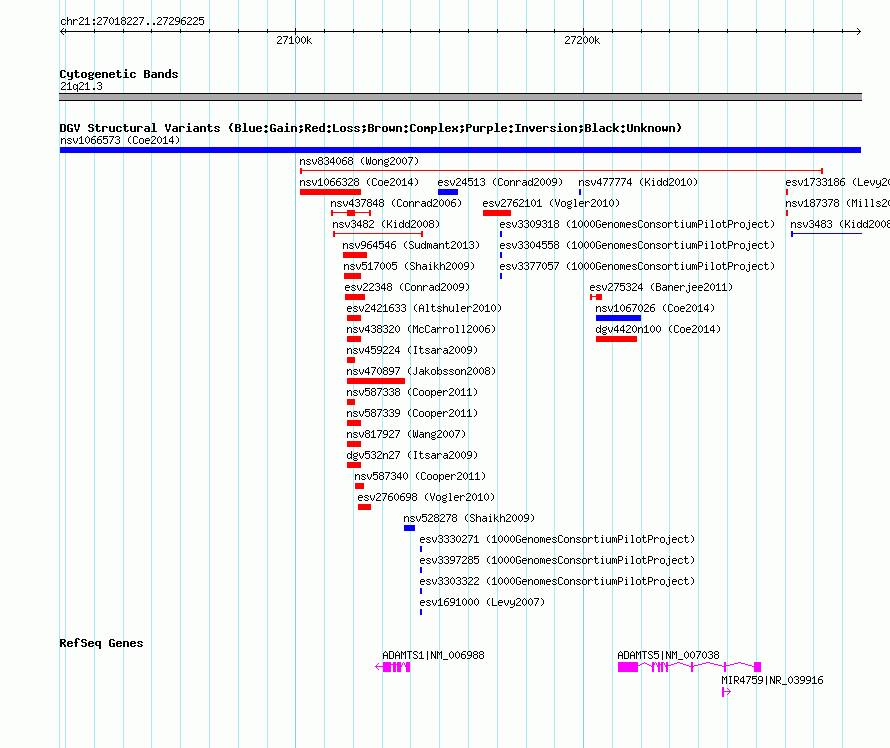Click the left arrow of the ruler
The width and height of the screenshot is (890, 748).
(63, 32)
